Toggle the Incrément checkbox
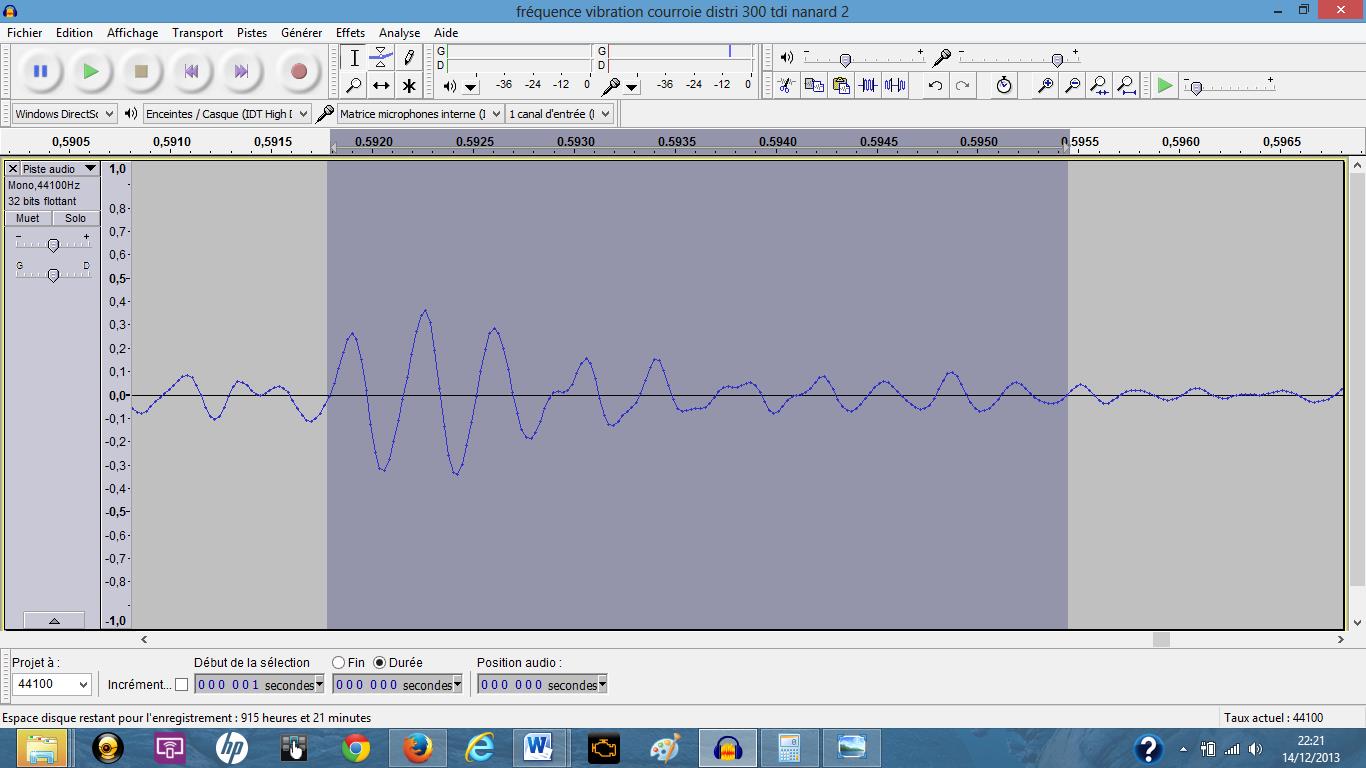 pos(181,685)
